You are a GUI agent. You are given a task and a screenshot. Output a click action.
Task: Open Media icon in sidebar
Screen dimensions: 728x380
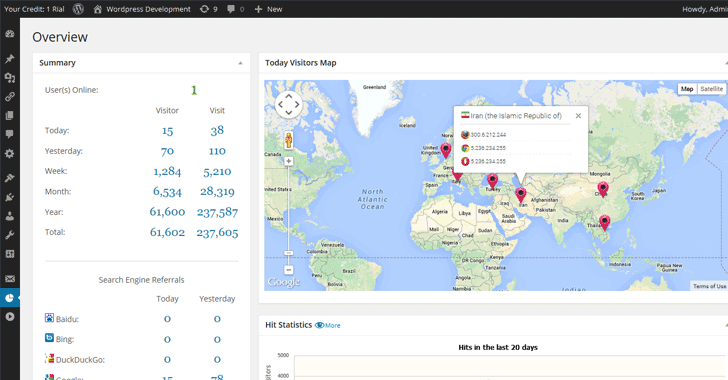9,78
